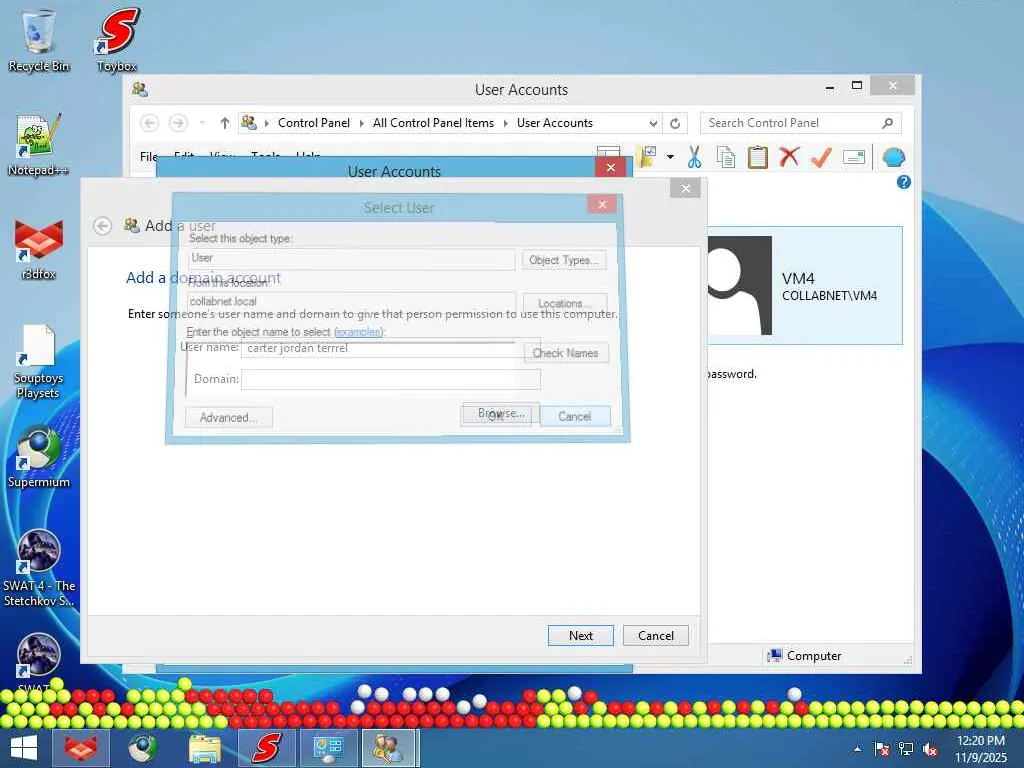Open the File menu
This screenshot has height=768, width=1024.
(x=148, y=156)
